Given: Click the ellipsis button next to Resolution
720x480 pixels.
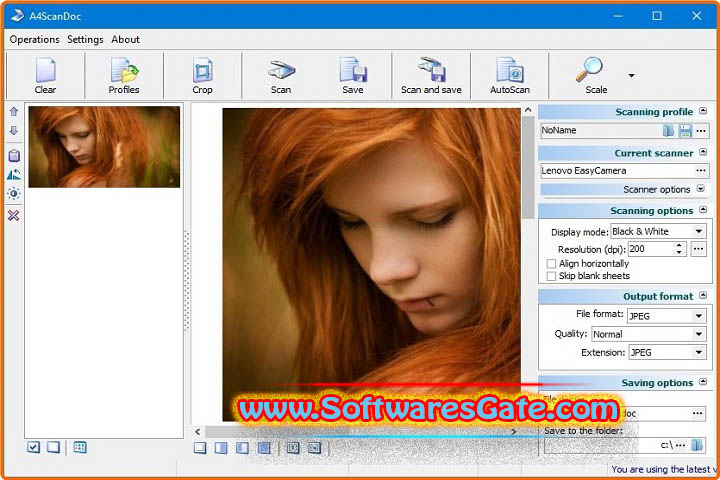Looking at the screenshot, I should tap(698, 249).
